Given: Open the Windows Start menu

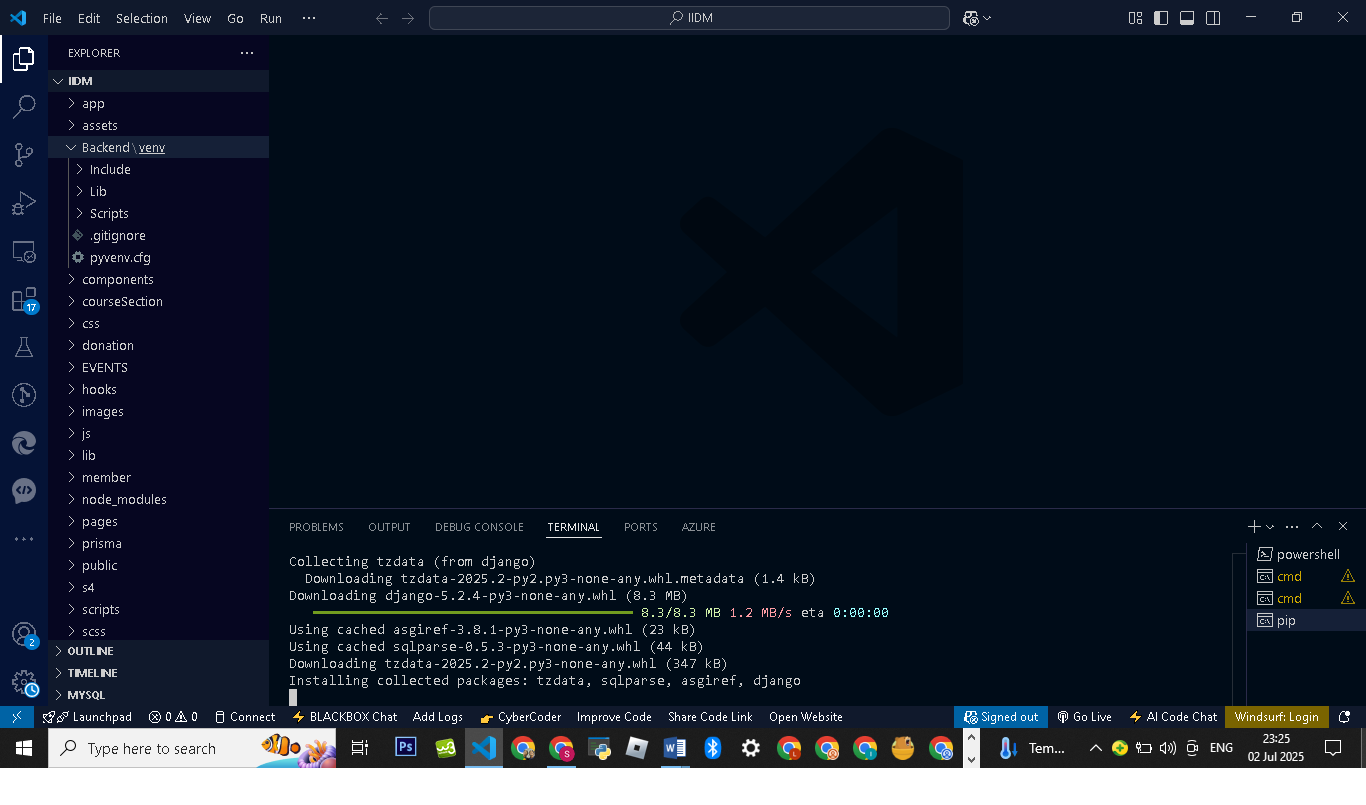Looking at the screenshot, I should (24, 748).
